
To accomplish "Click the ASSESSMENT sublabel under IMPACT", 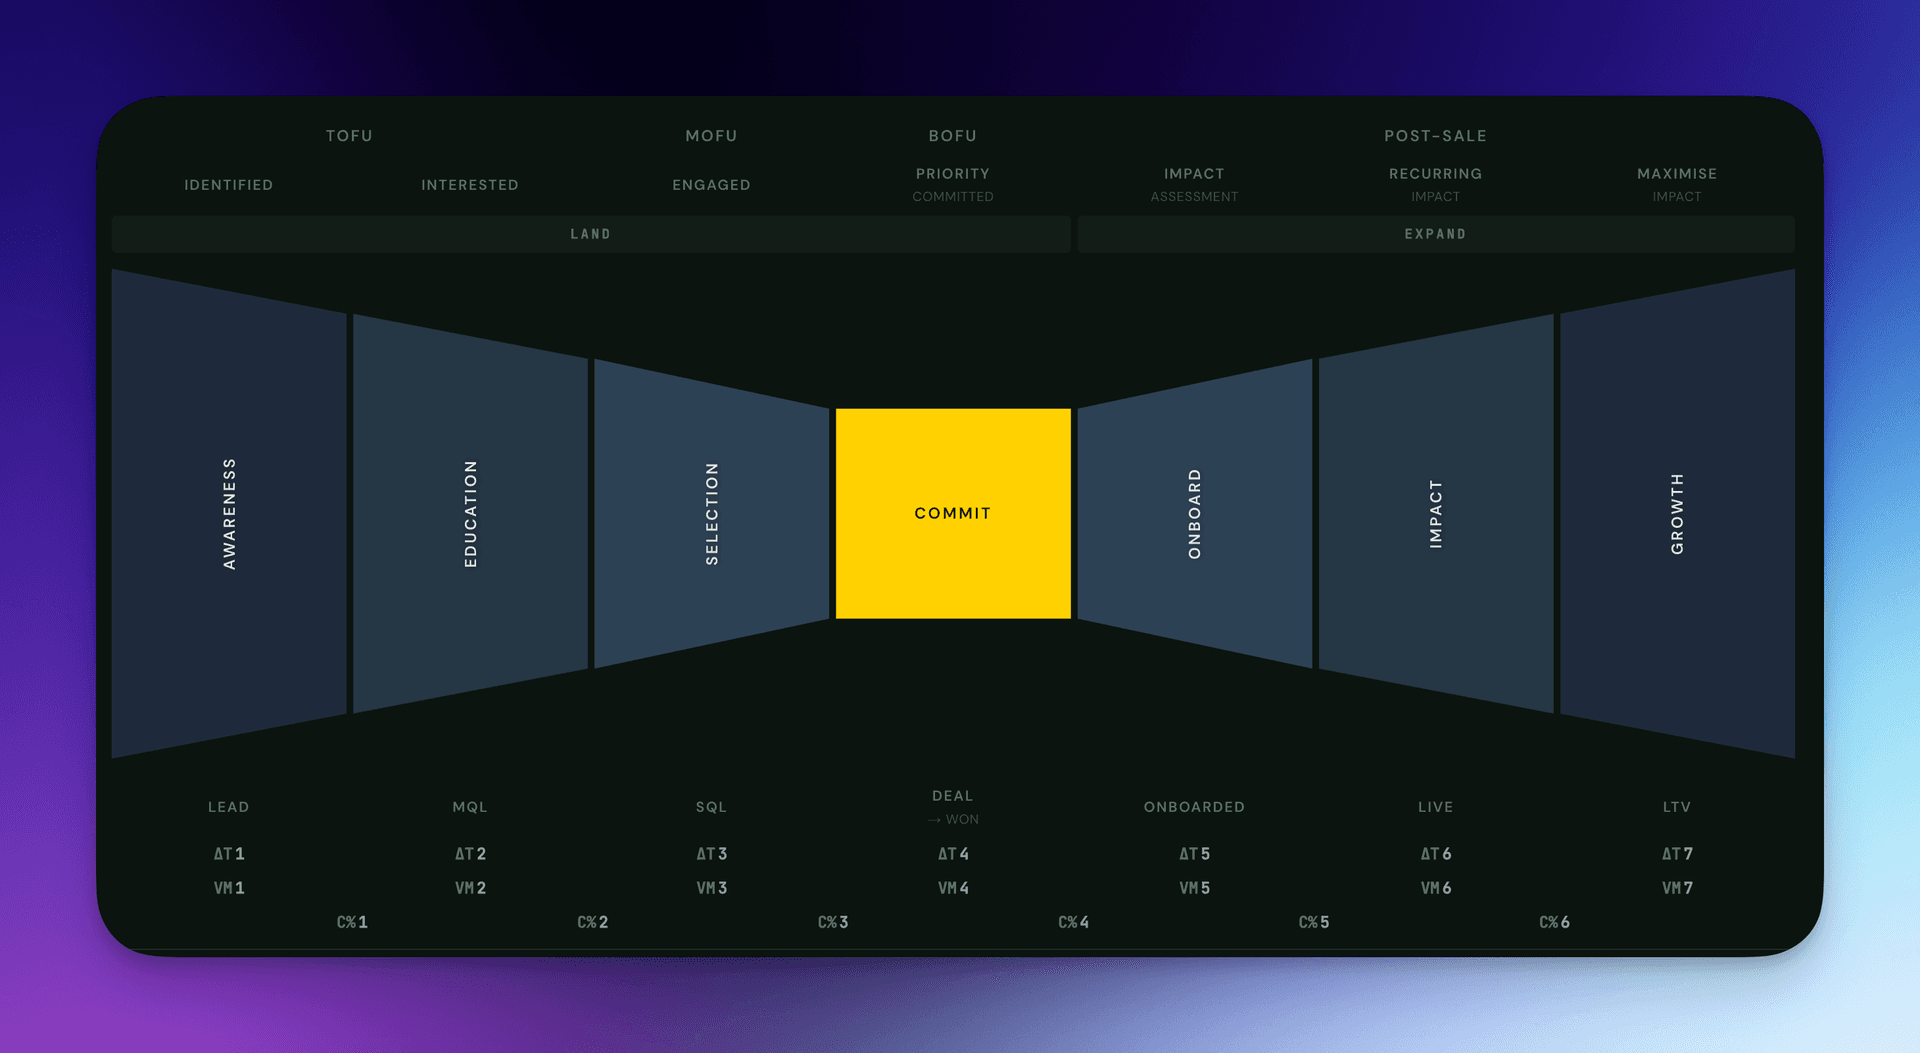I will tap(1194, 197).
